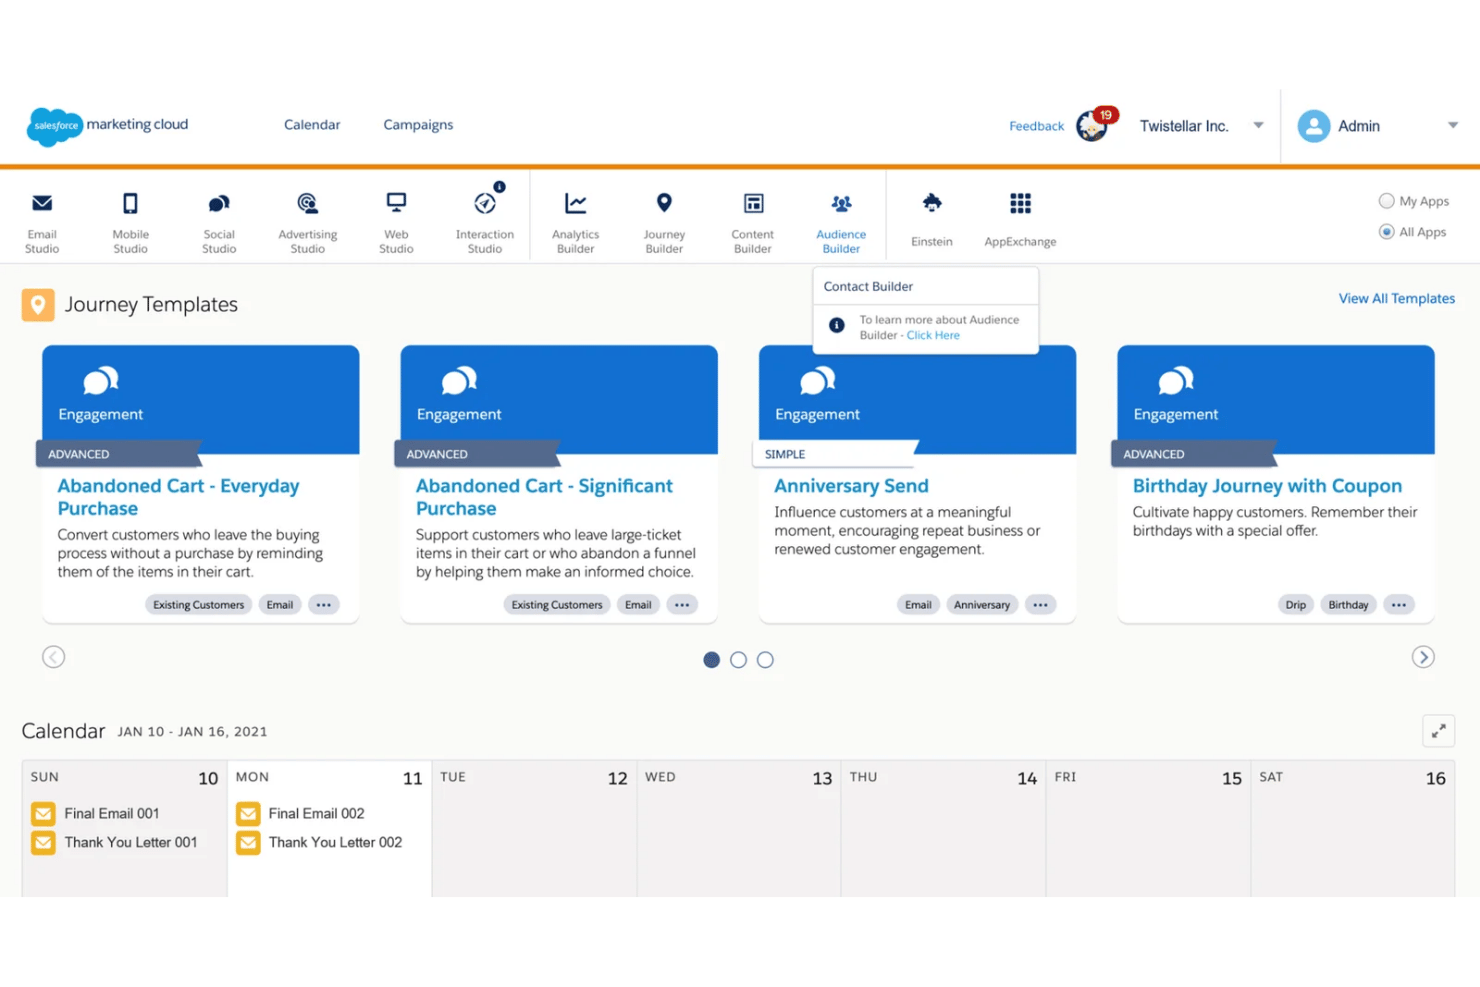1480x987 pixels.
Task: Go to second template carousel page
Action: 738,660
